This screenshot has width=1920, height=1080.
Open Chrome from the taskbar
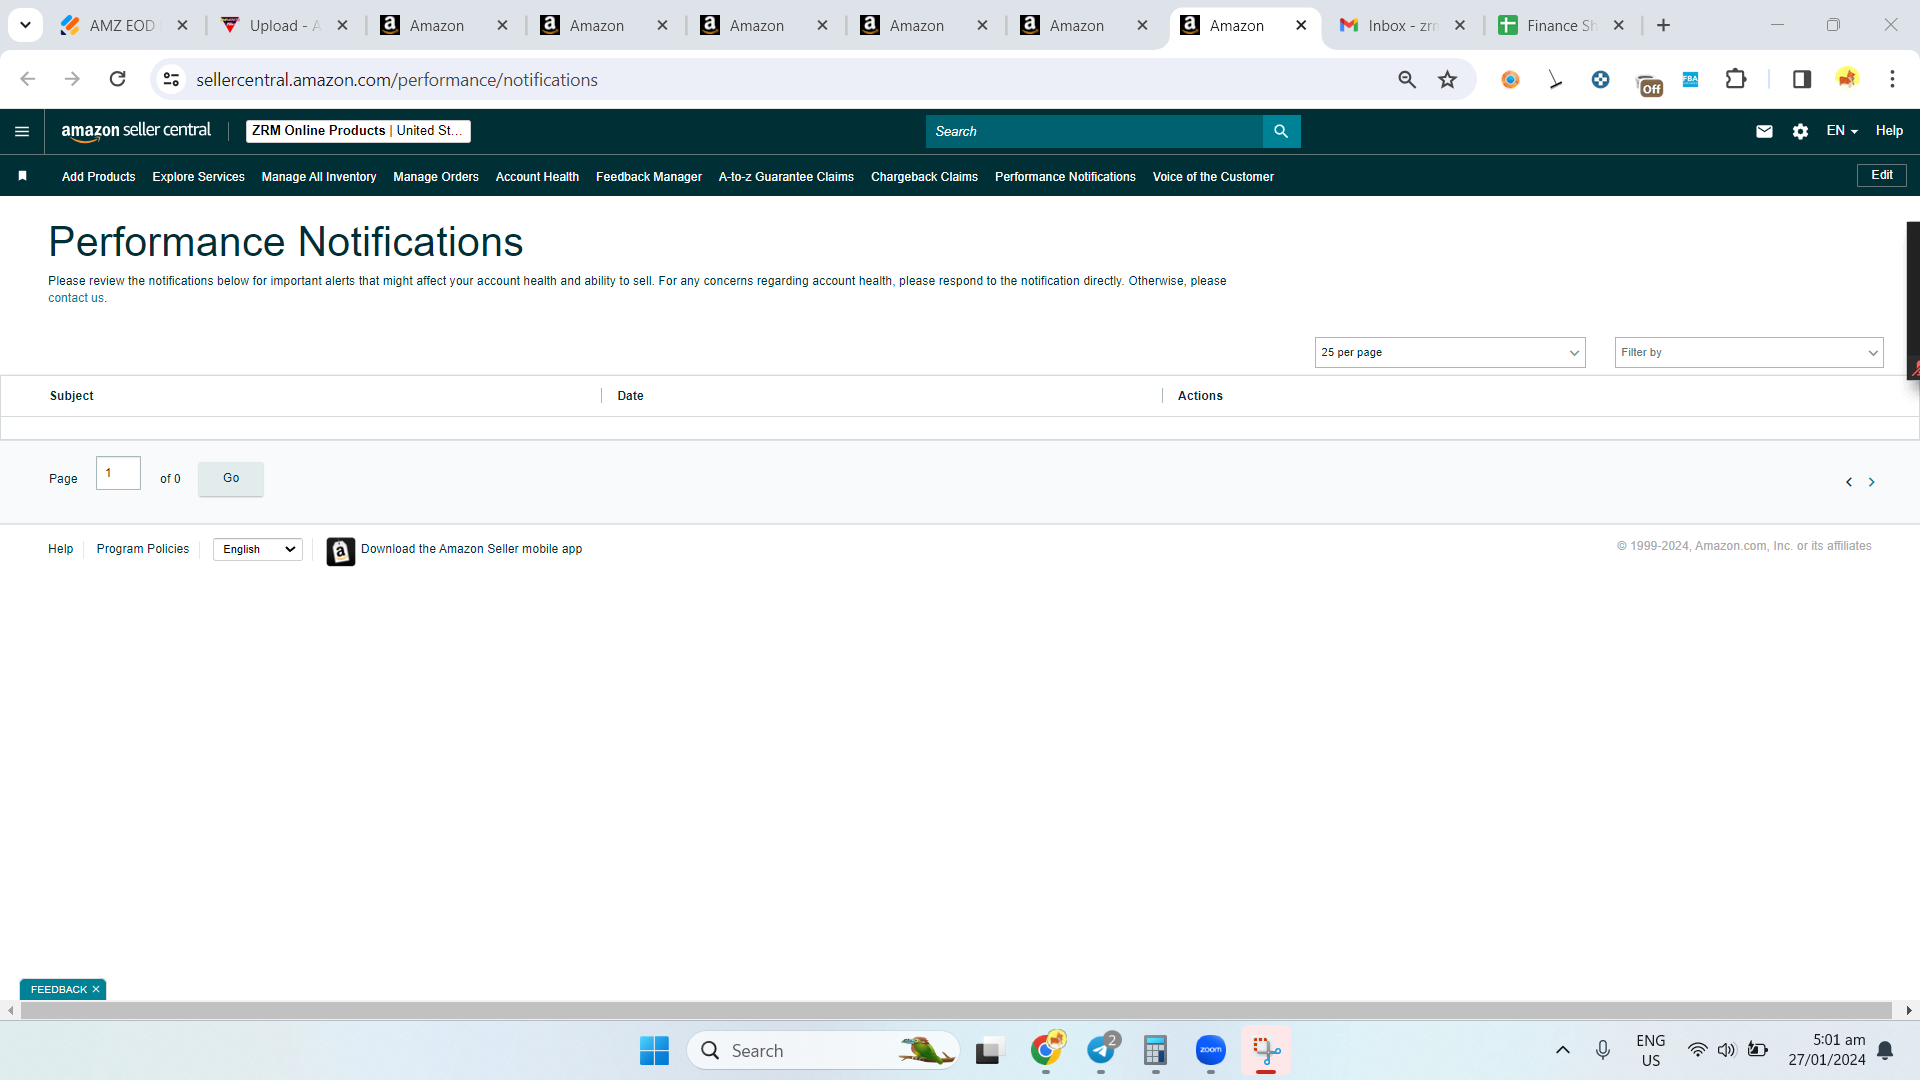click(x=1046, y=1050)
